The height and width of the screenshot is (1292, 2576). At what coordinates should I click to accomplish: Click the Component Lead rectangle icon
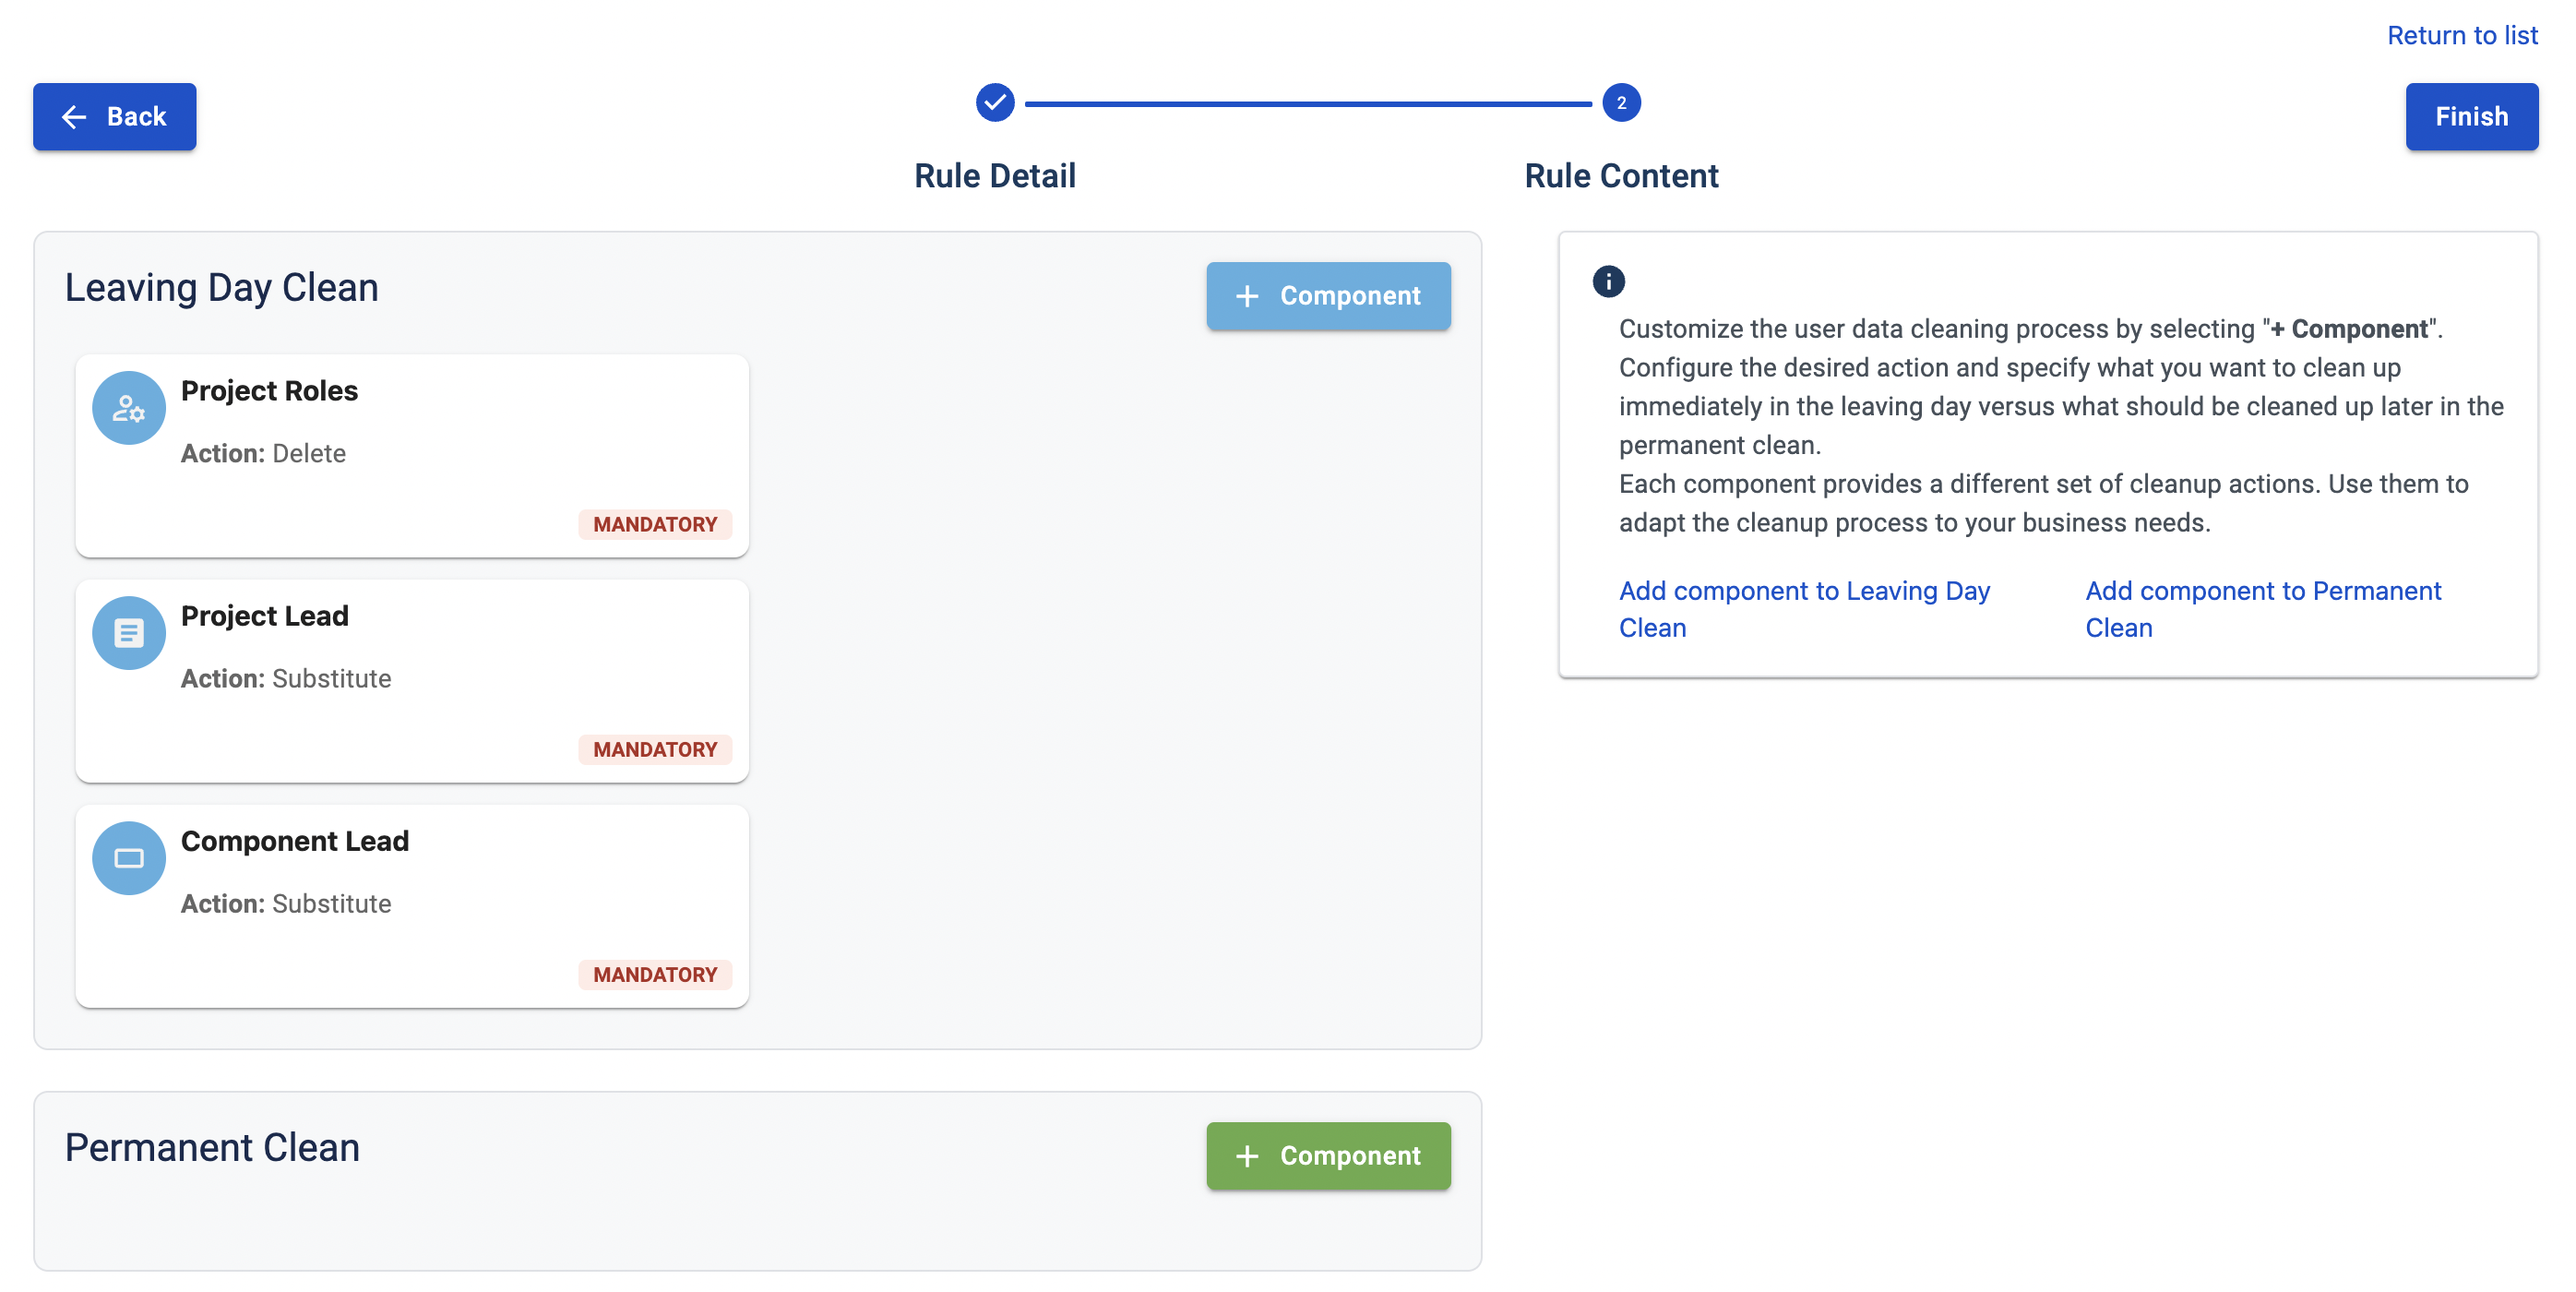129,858
